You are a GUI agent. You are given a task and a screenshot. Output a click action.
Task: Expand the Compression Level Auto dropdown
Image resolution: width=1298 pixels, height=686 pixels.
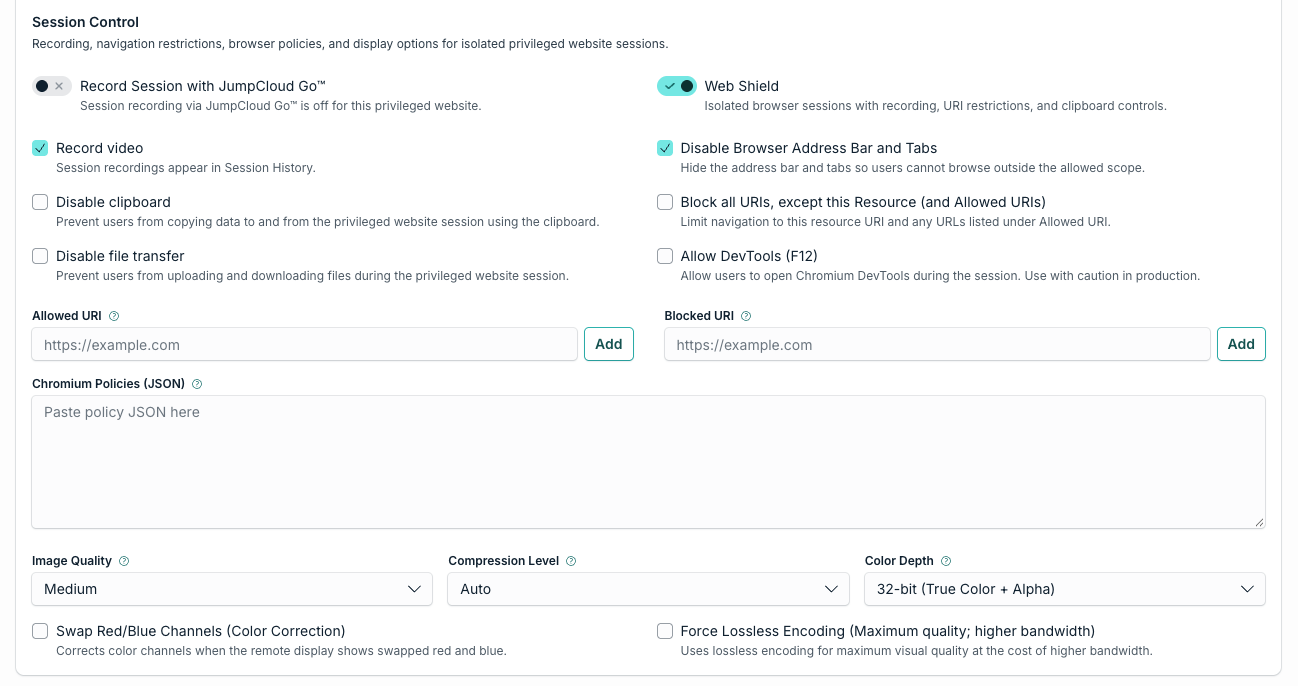[649, 589]
